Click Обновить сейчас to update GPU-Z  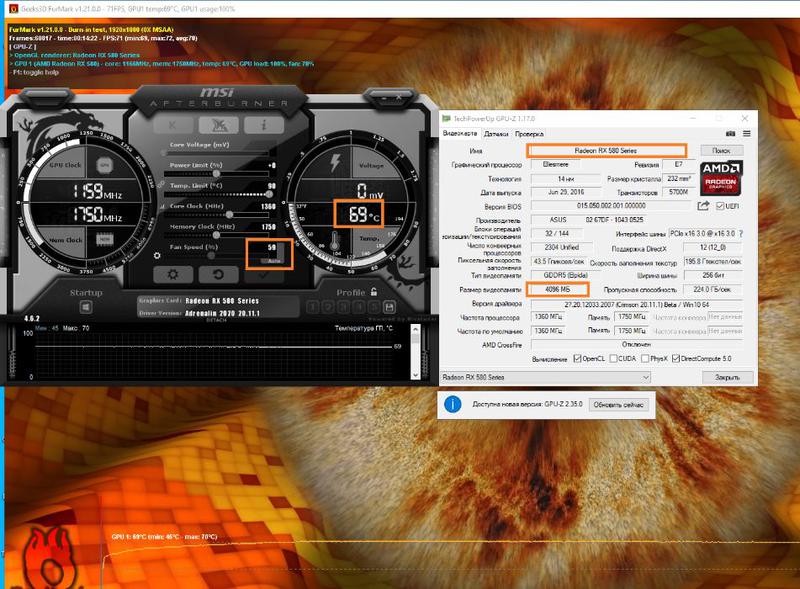(x=618, y=404)
